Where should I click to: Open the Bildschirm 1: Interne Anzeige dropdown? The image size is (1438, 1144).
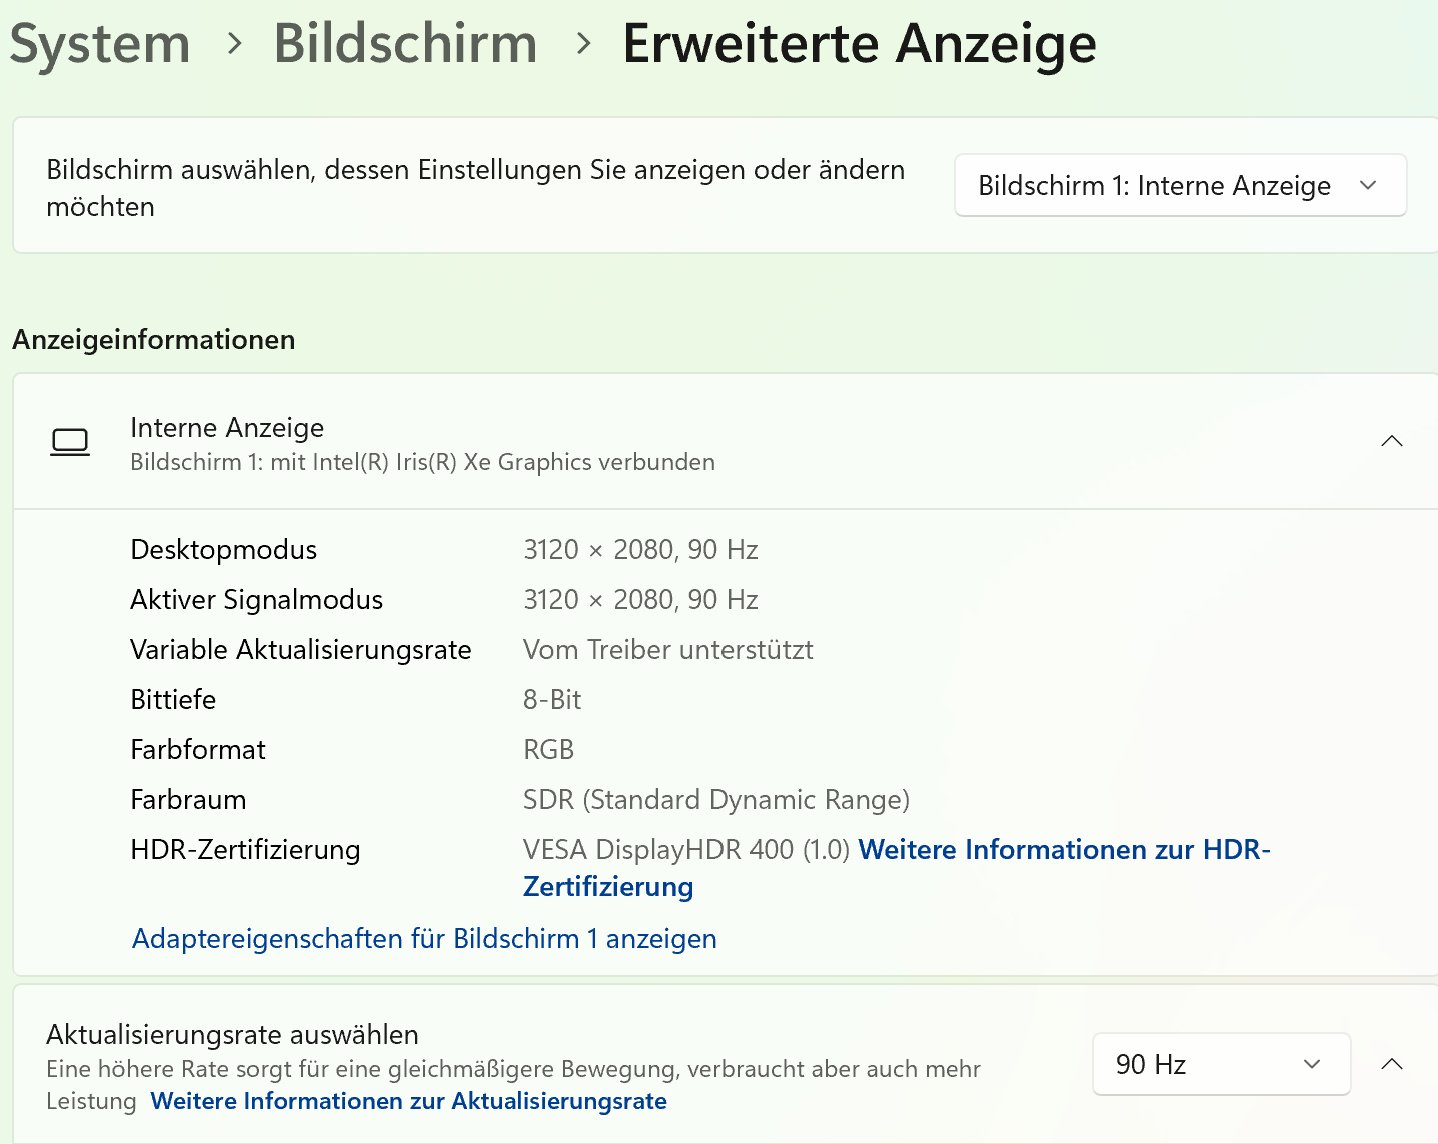(1180, 185)
